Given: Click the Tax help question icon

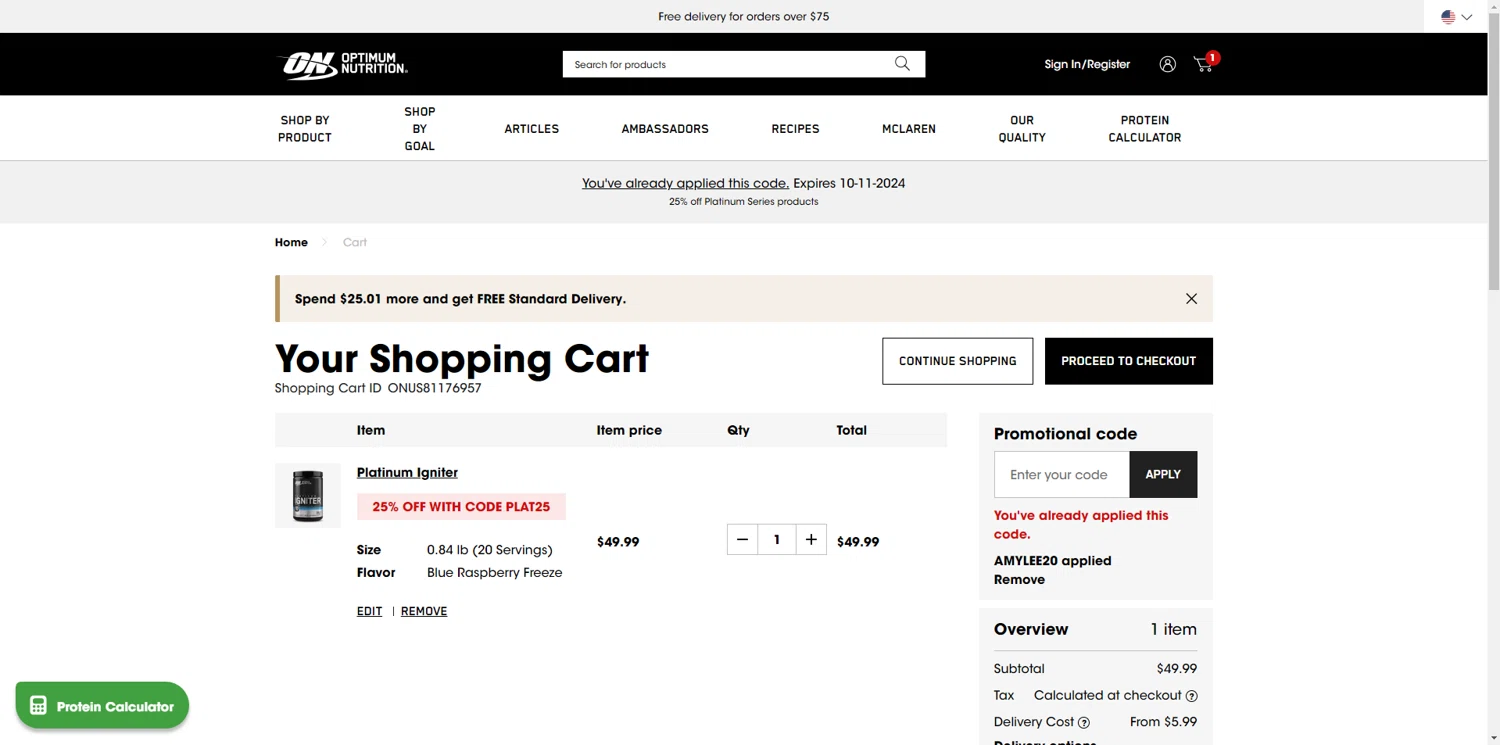Looking at the screenshot, I should 1191,696.
